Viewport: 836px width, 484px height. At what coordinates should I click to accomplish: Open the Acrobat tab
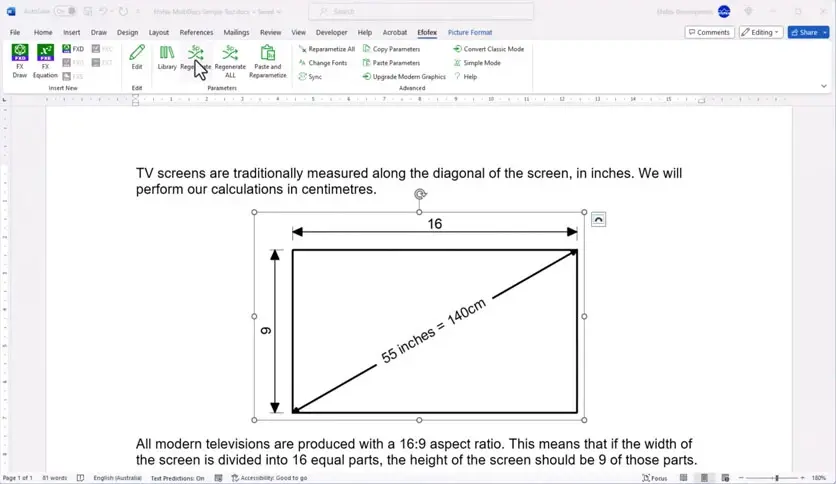click(x=395, y=33)
